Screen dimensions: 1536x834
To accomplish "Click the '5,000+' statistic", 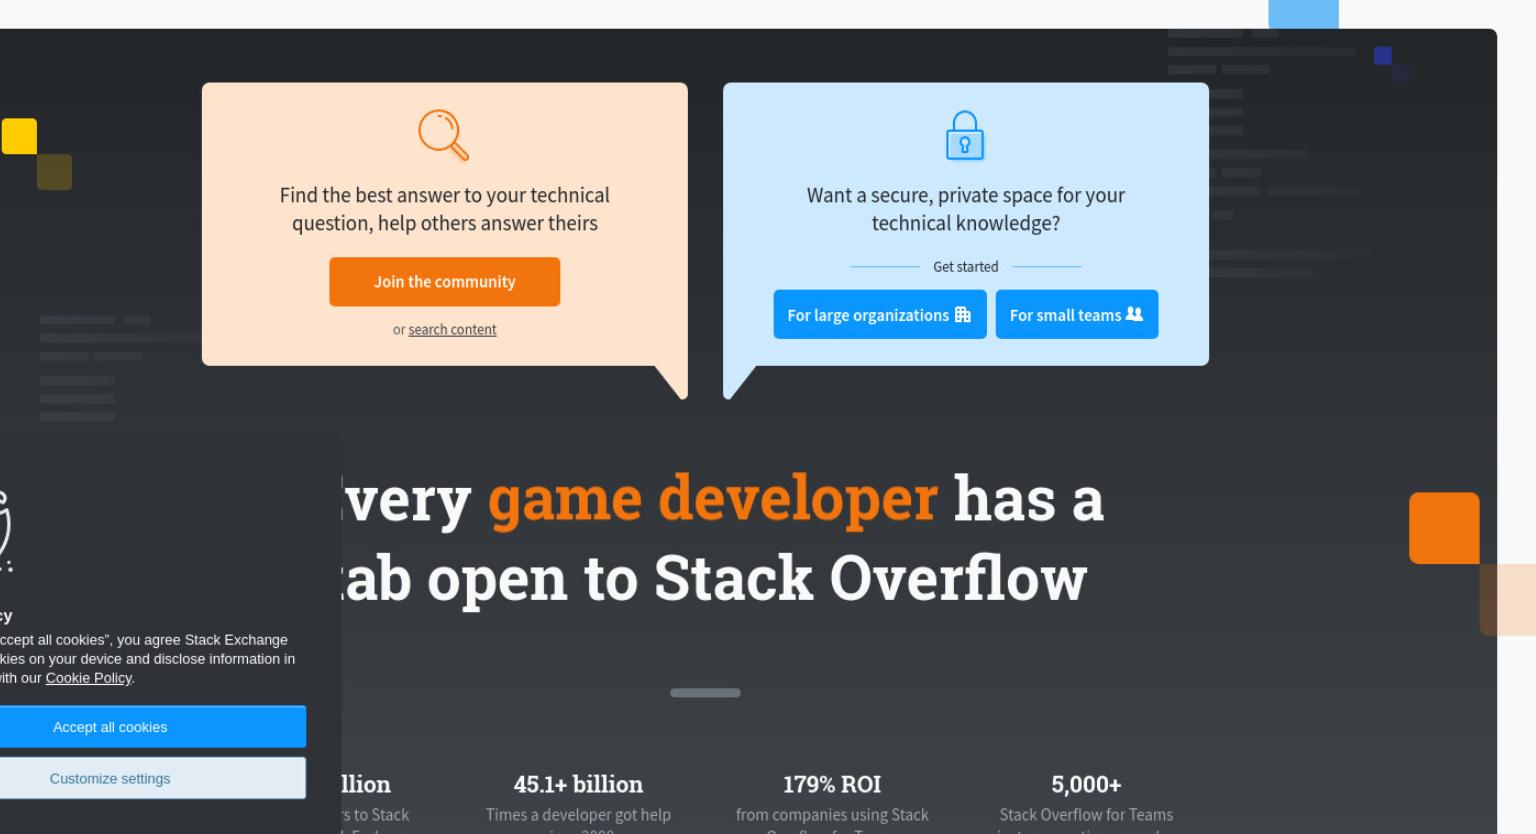I will point(1086,784).
